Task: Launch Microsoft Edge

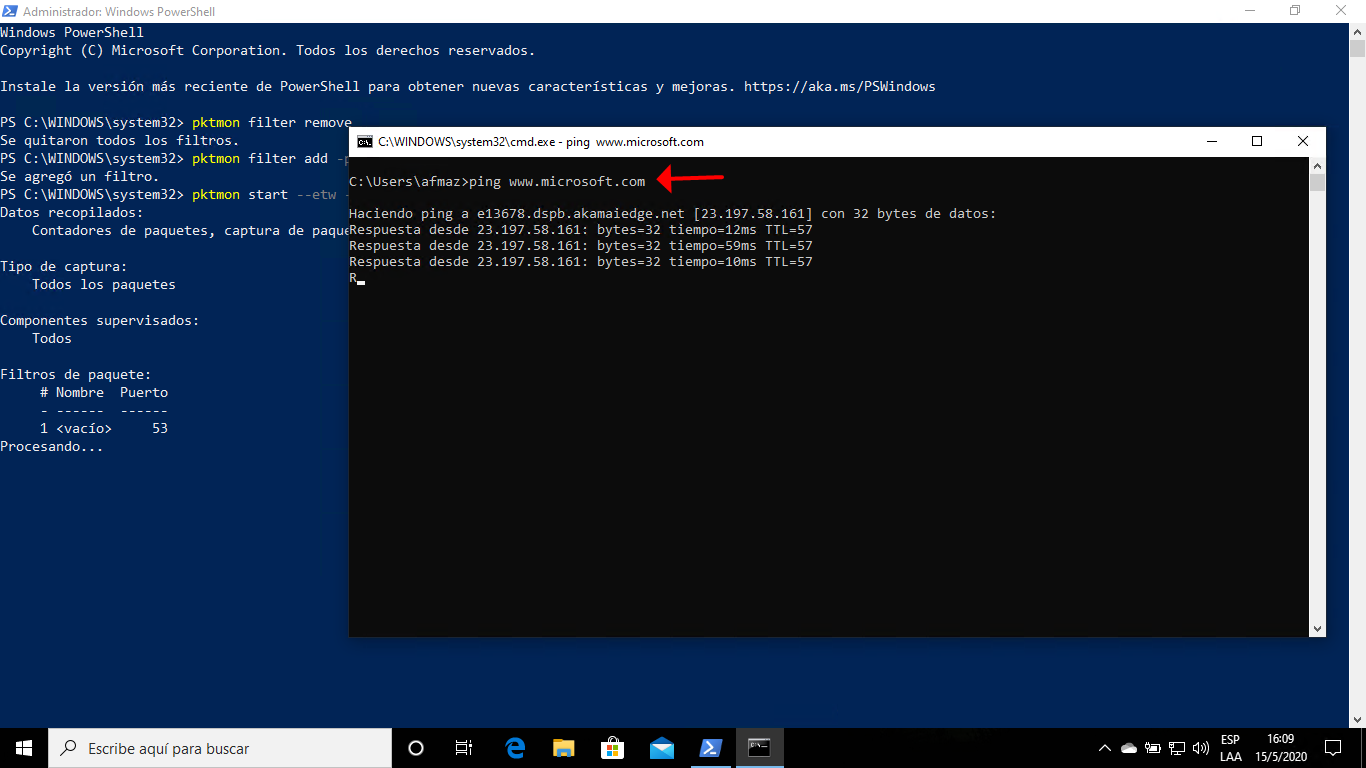Action: [x=514, y=747]
